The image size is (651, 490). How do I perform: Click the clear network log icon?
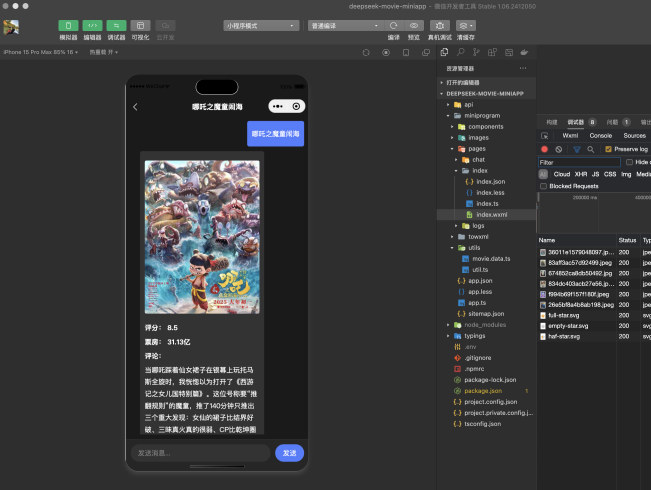(x=559, y=149)
